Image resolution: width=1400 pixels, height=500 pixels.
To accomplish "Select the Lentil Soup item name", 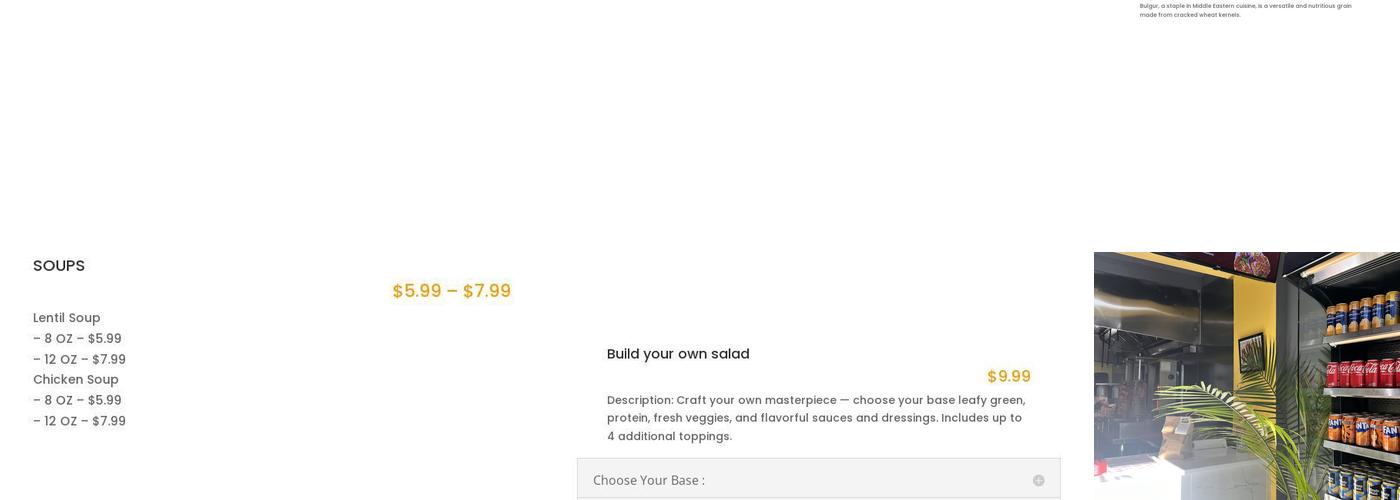I will (x=67, y=318).
